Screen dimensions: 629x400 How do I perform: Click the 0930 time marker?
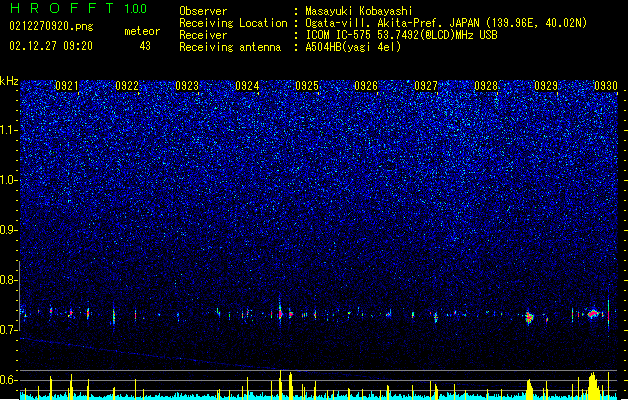tap(606, 86)
